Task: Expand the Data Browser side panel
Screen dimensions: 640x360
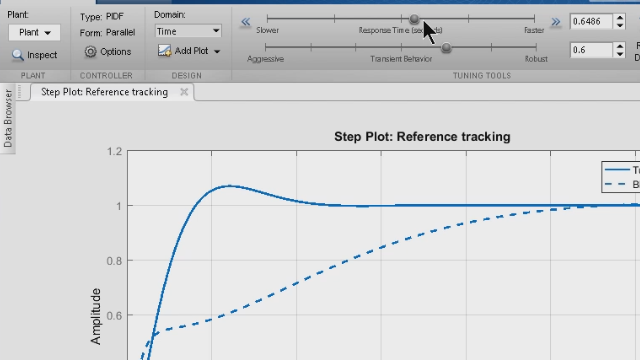Action: pyautogui.click(x=8, y=118)
